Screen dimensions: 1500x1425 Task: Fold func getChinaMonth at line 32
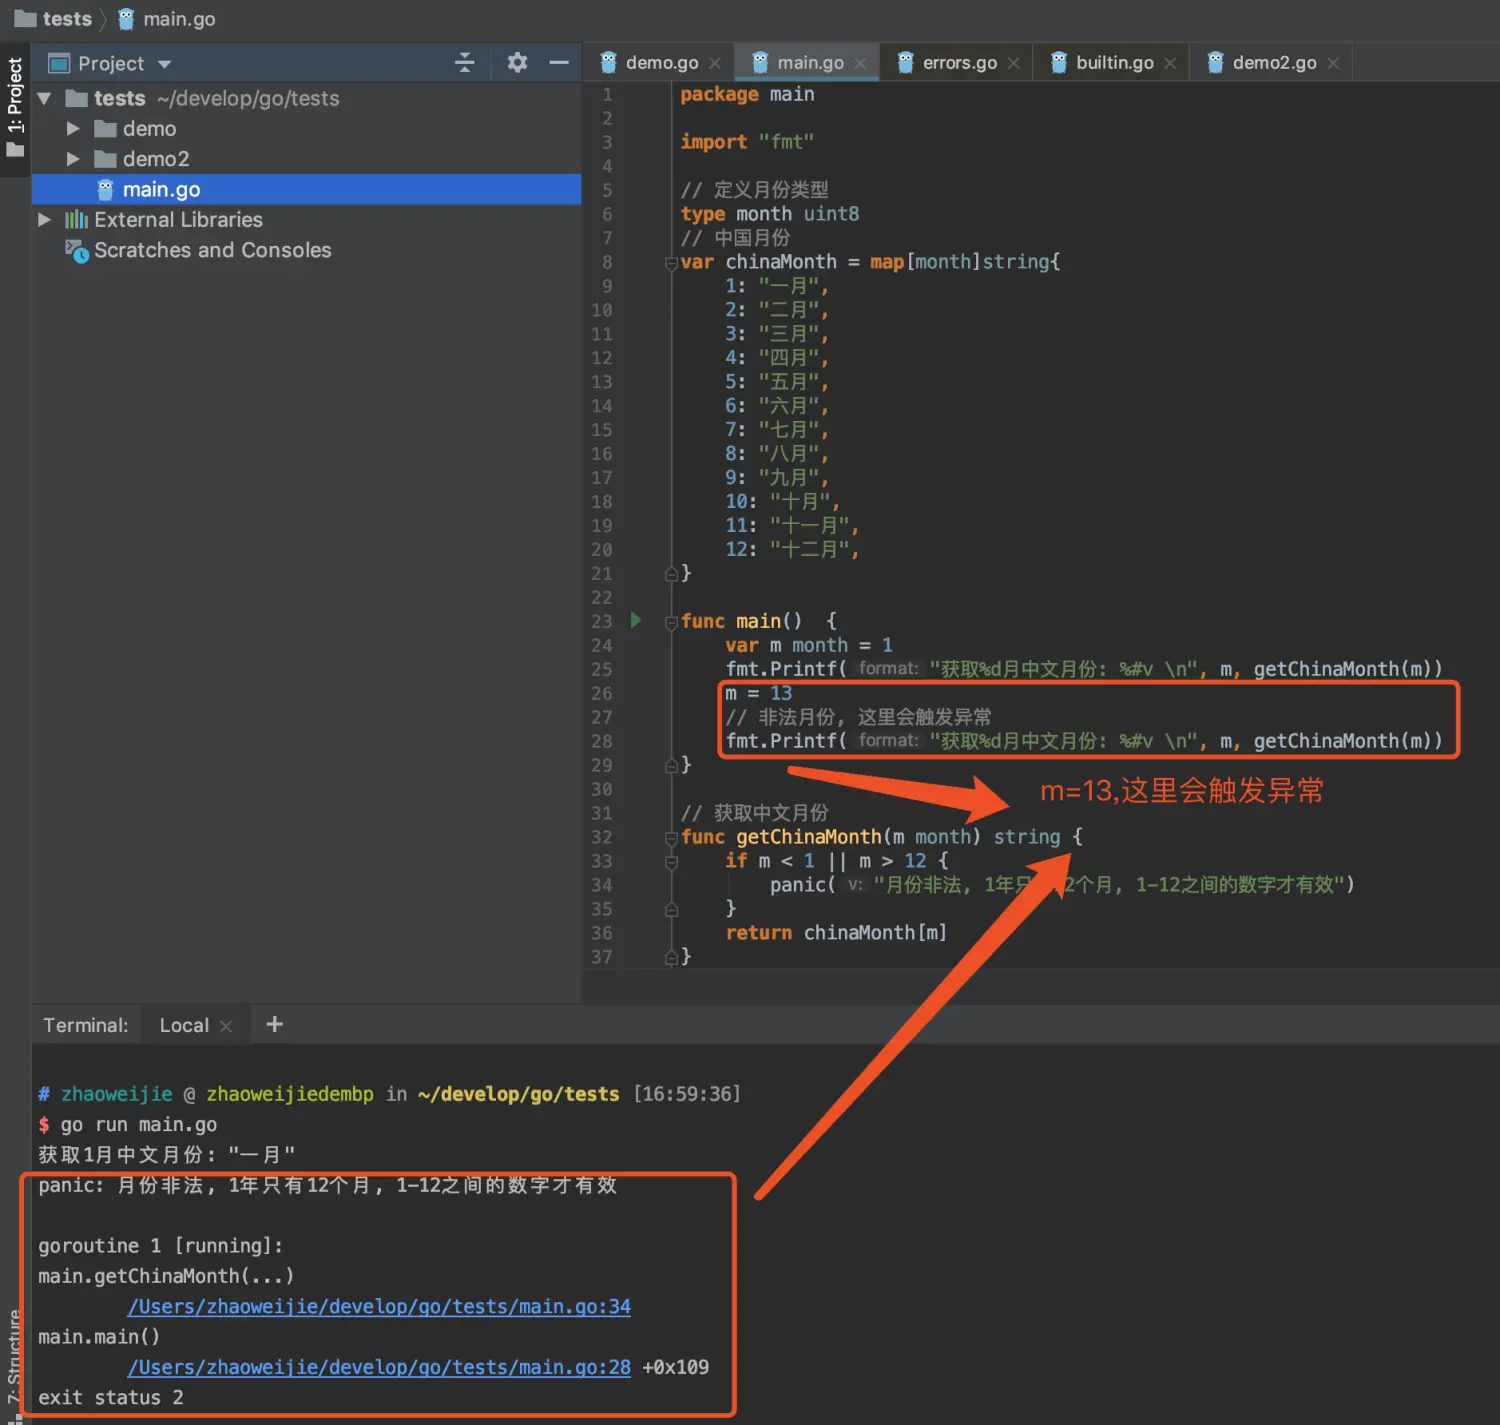(671, 838)
